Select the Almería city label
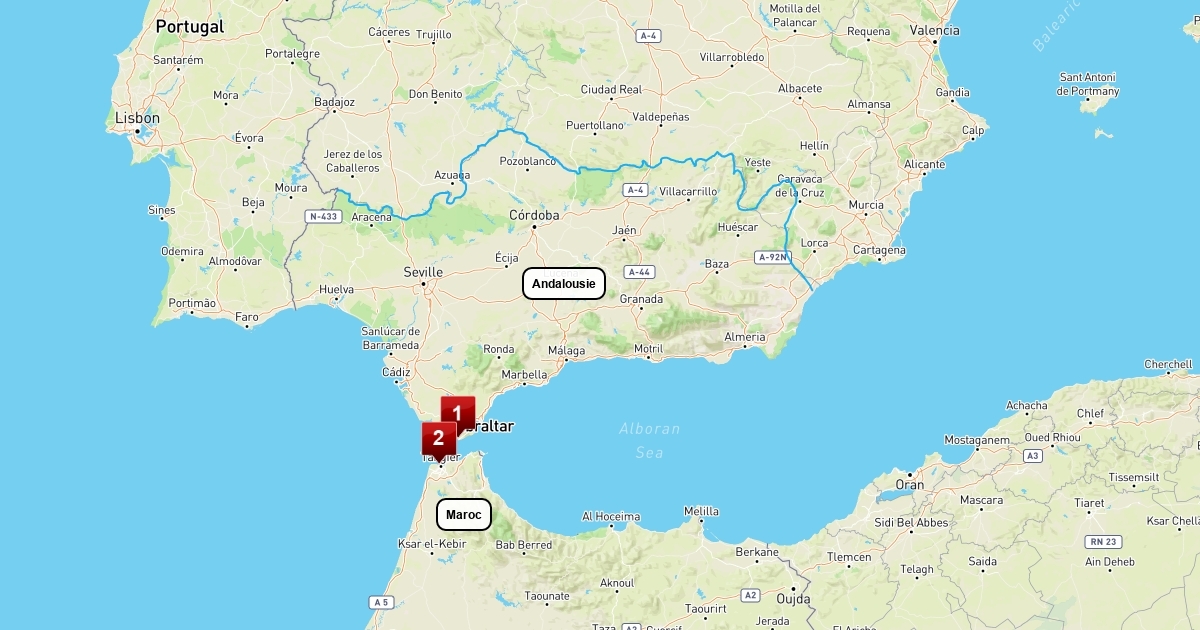The width and height of the screenshot is (1200, 630). pyautogui.click(x=745, y=338)
